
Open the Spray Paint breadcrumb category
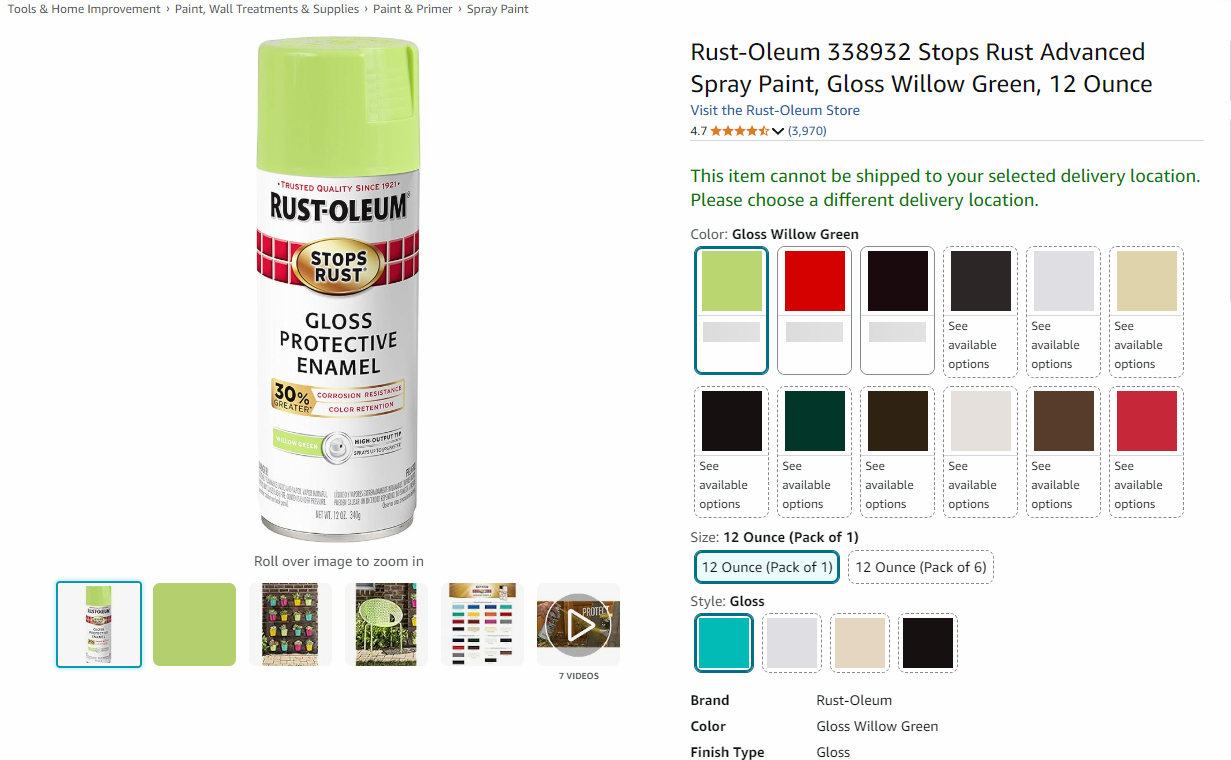498,9
